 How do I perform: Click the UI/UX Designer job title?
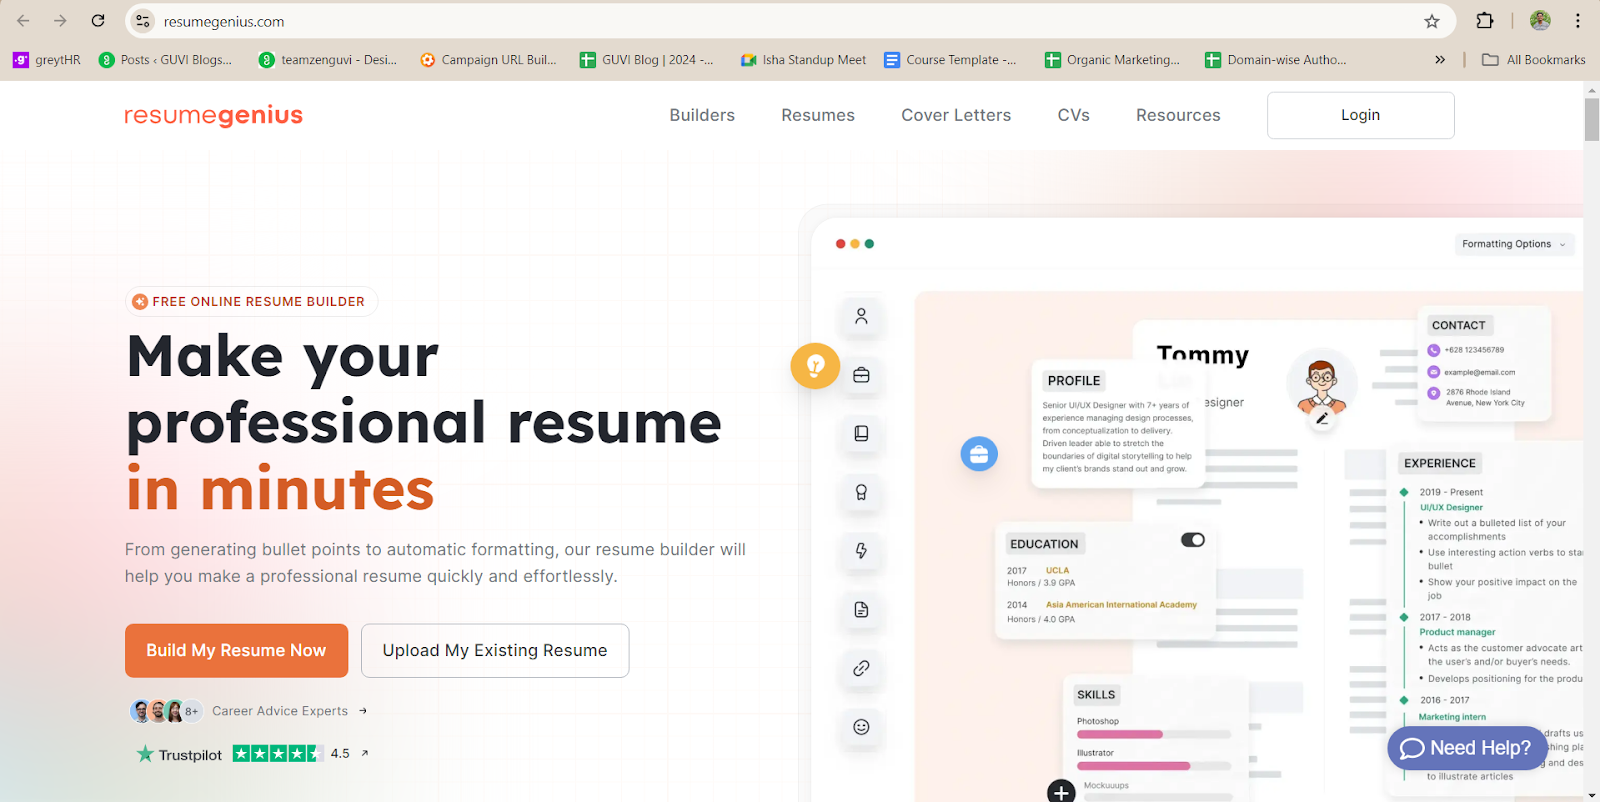point(1451,508)
